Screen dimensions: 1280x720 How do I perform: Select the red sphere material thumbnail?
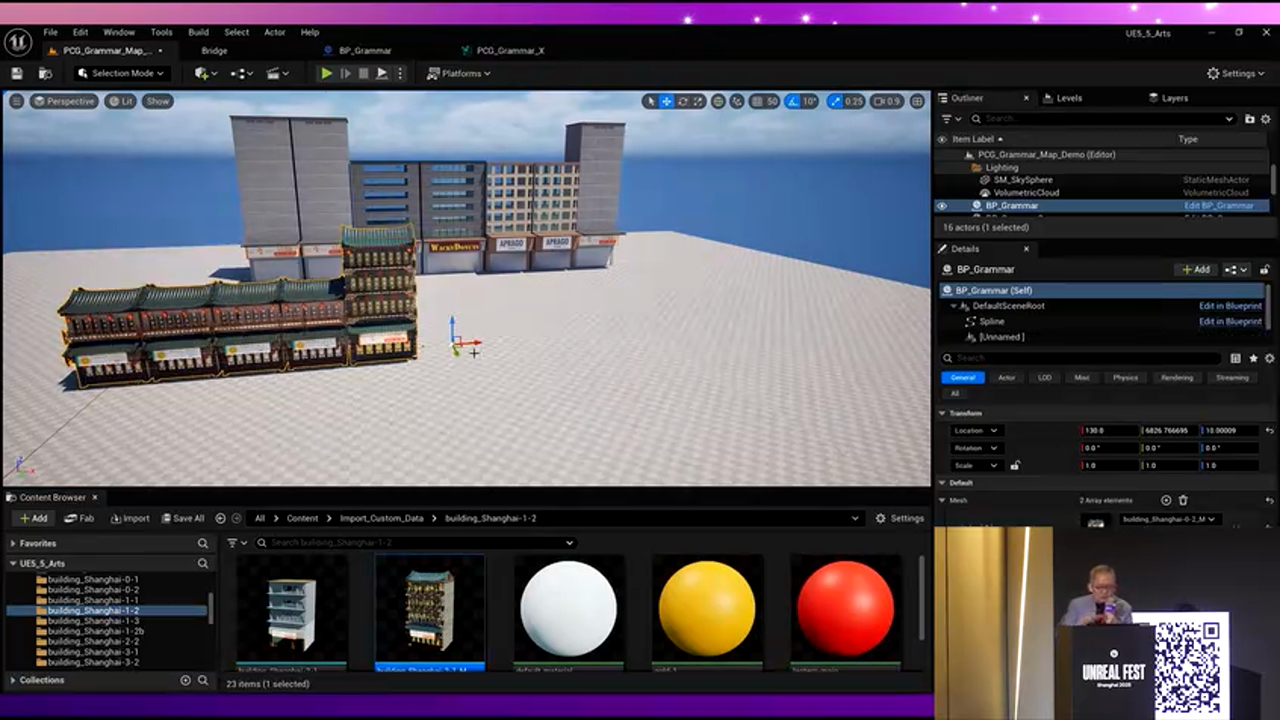pos(845,609)
